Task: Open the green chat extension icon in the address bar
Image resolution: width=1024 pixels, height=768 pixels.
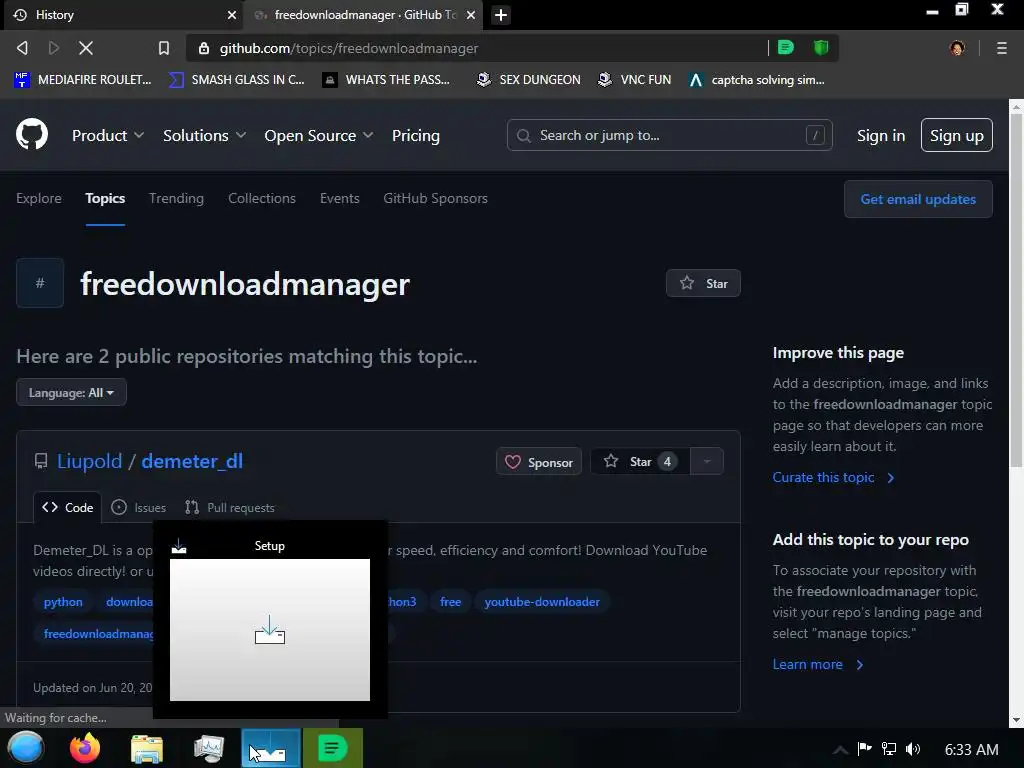Action: pos(786,47)
